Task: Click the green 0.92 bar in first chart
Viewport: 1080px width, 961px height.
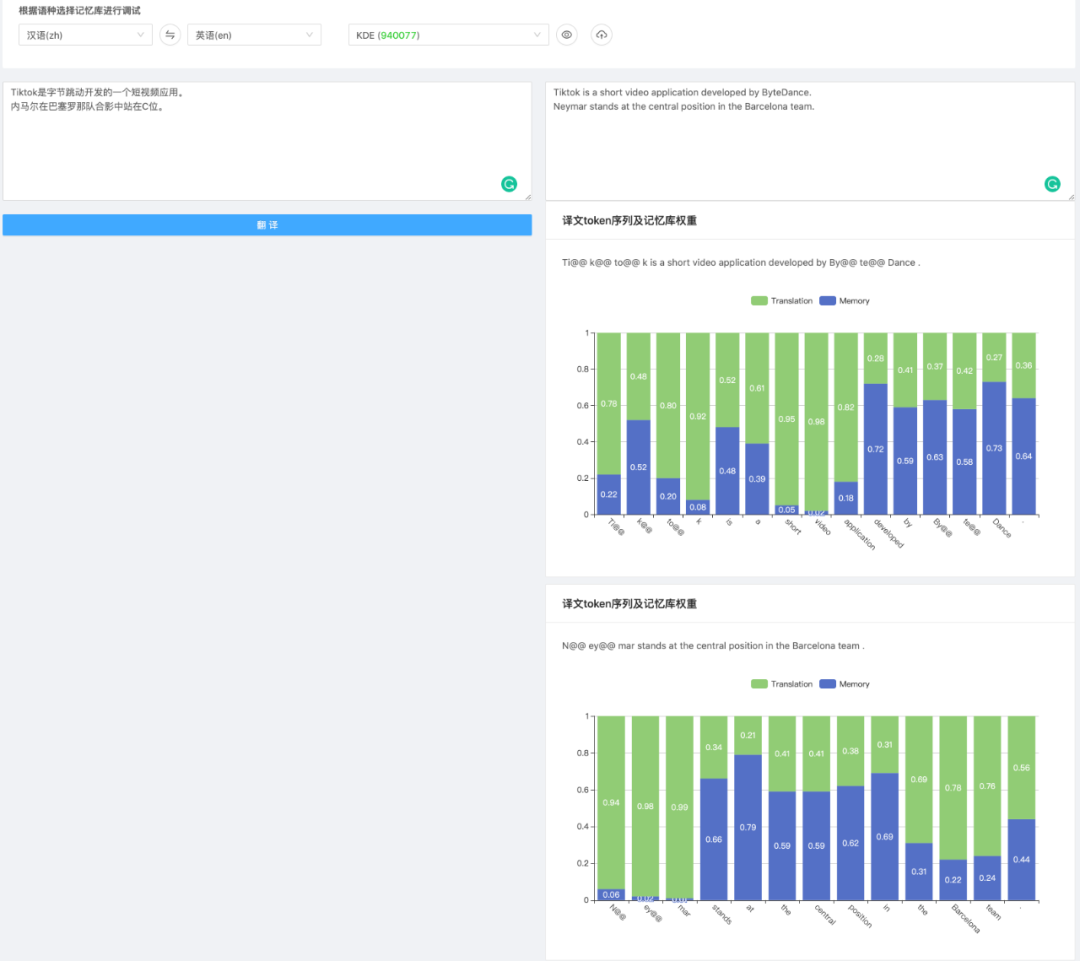Action: coord(698,415)
